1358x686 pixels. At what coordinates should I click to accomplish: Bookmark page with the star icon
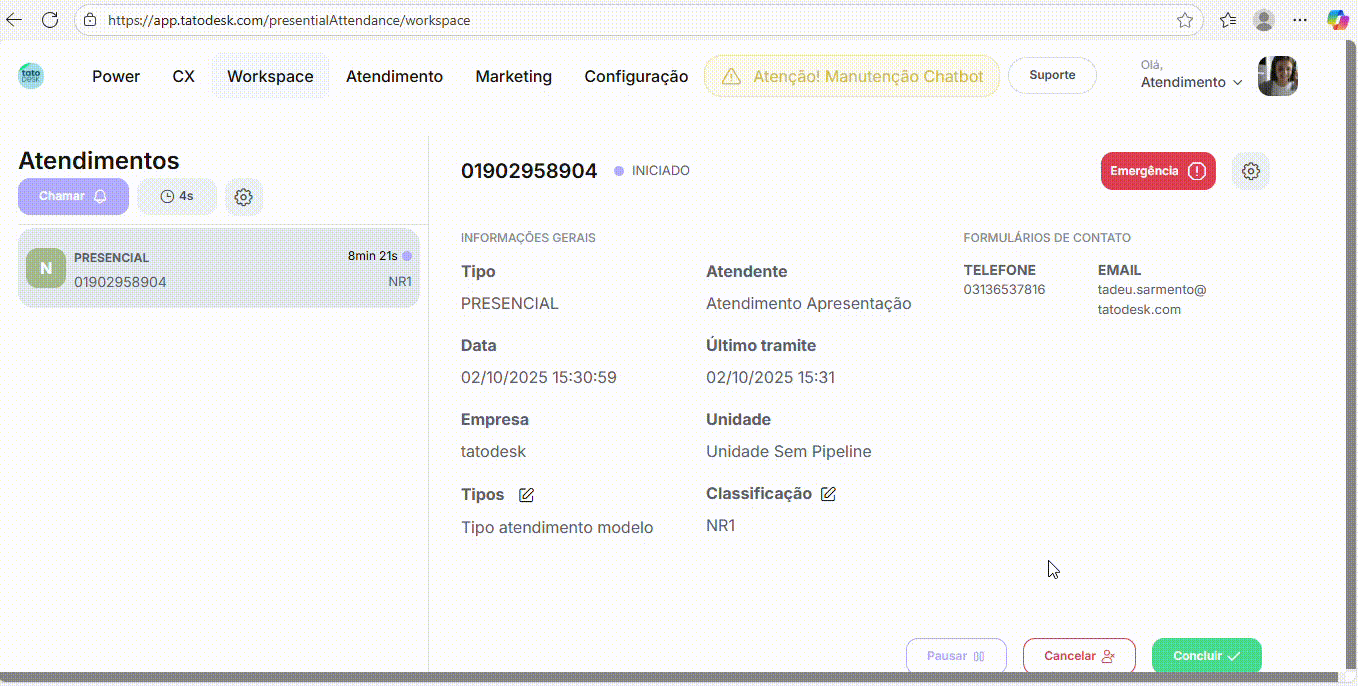pos(1185,20)
